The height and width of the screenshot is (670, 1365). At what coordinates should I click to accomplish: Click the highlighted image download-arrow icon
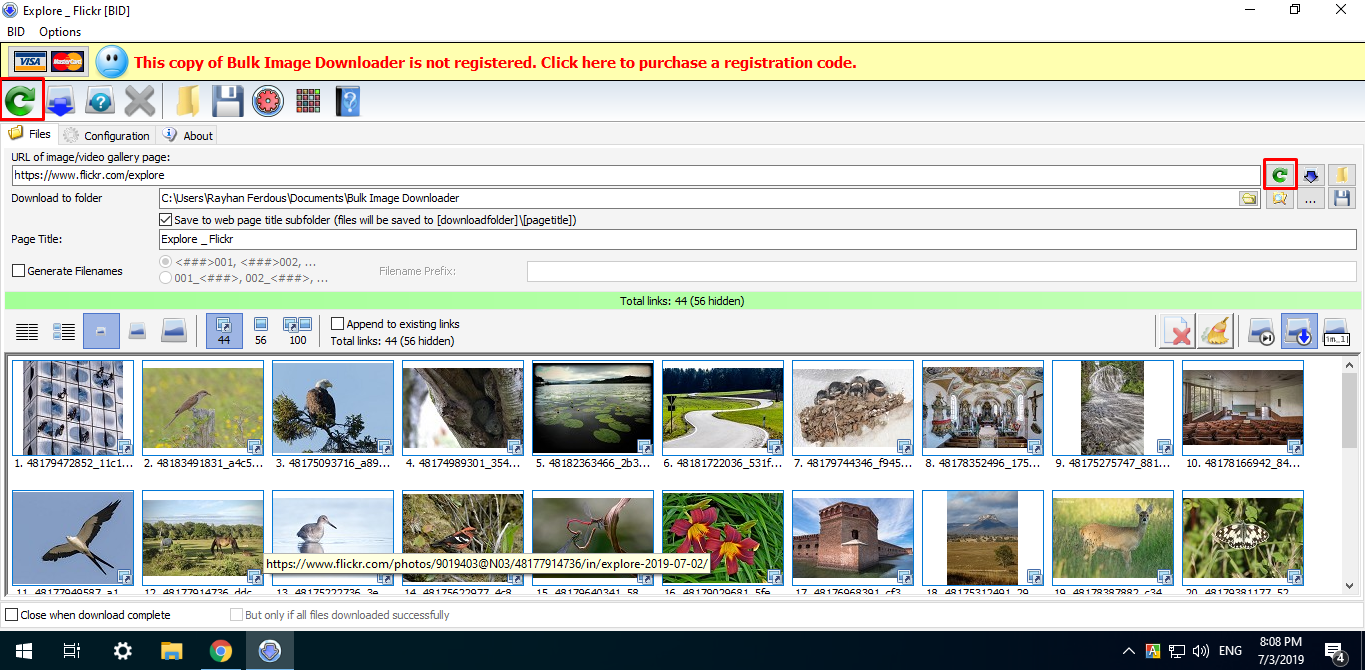pos(1299,331)
